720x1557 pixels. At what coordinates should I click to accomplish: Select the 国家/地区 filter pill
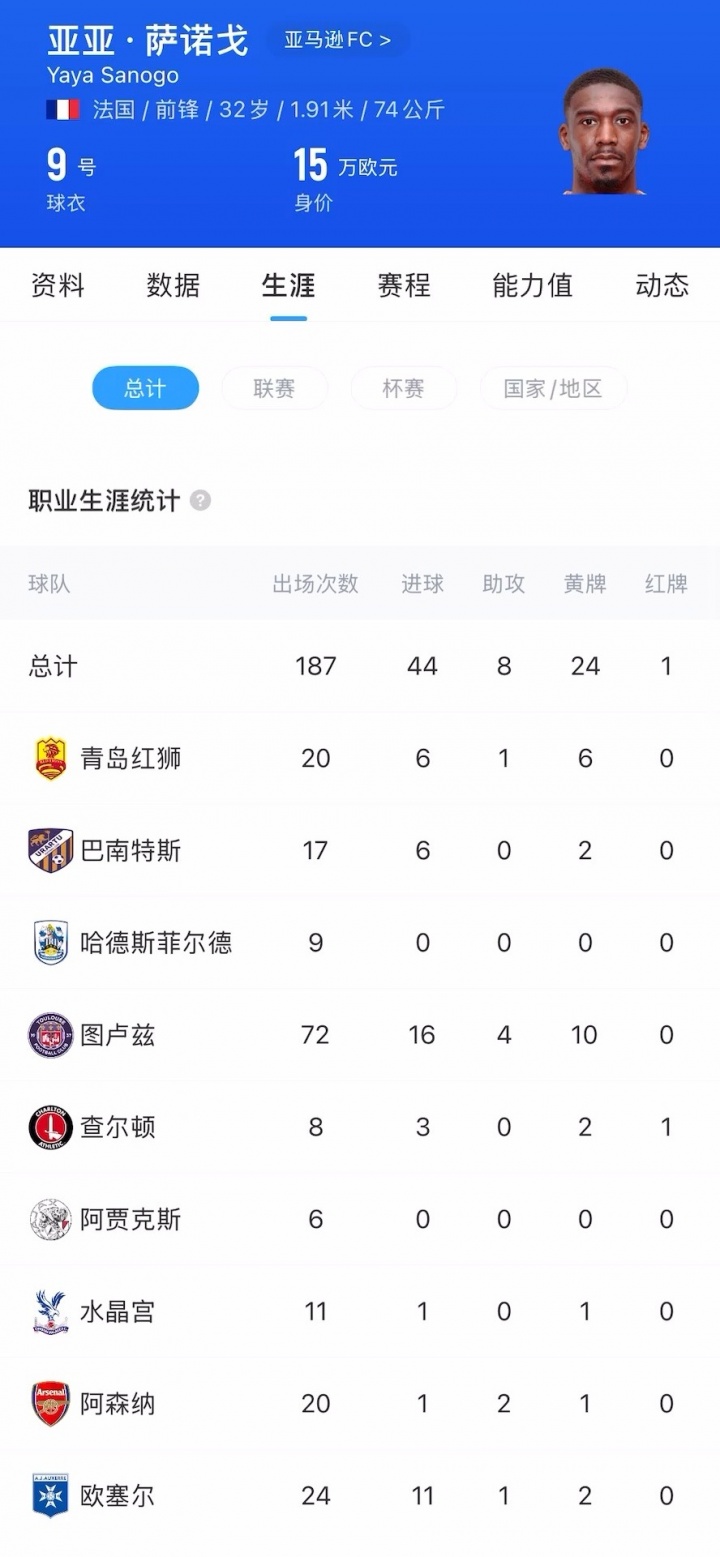[553, 388]
